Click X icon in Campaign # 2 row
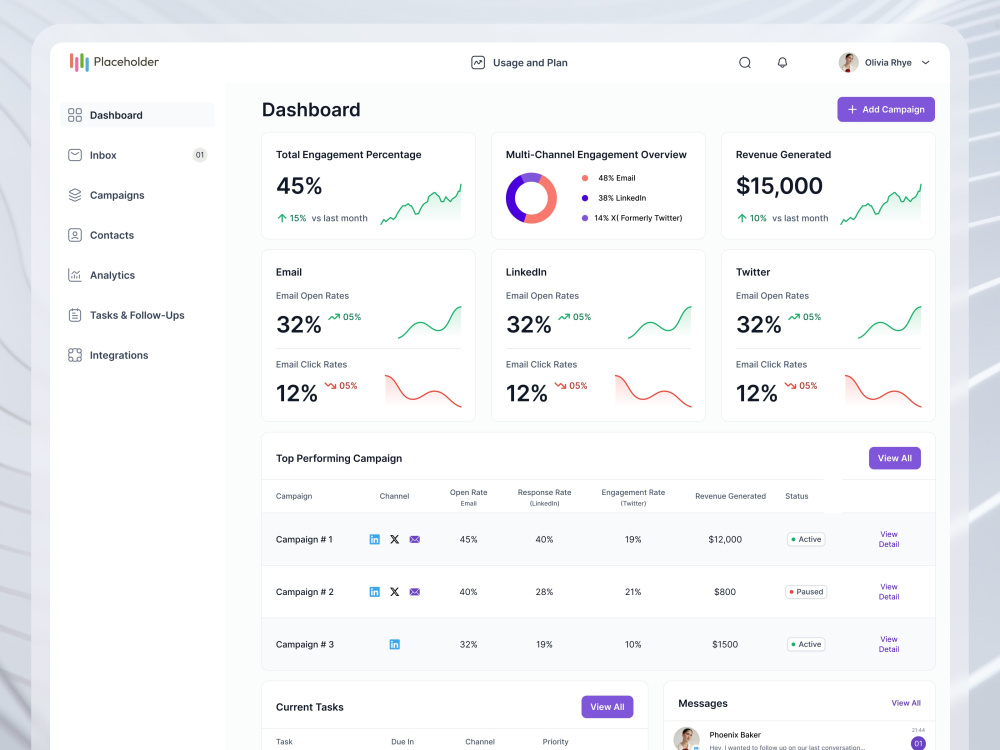Viewport: 1000px width, 750px height. tap(395, 592)
